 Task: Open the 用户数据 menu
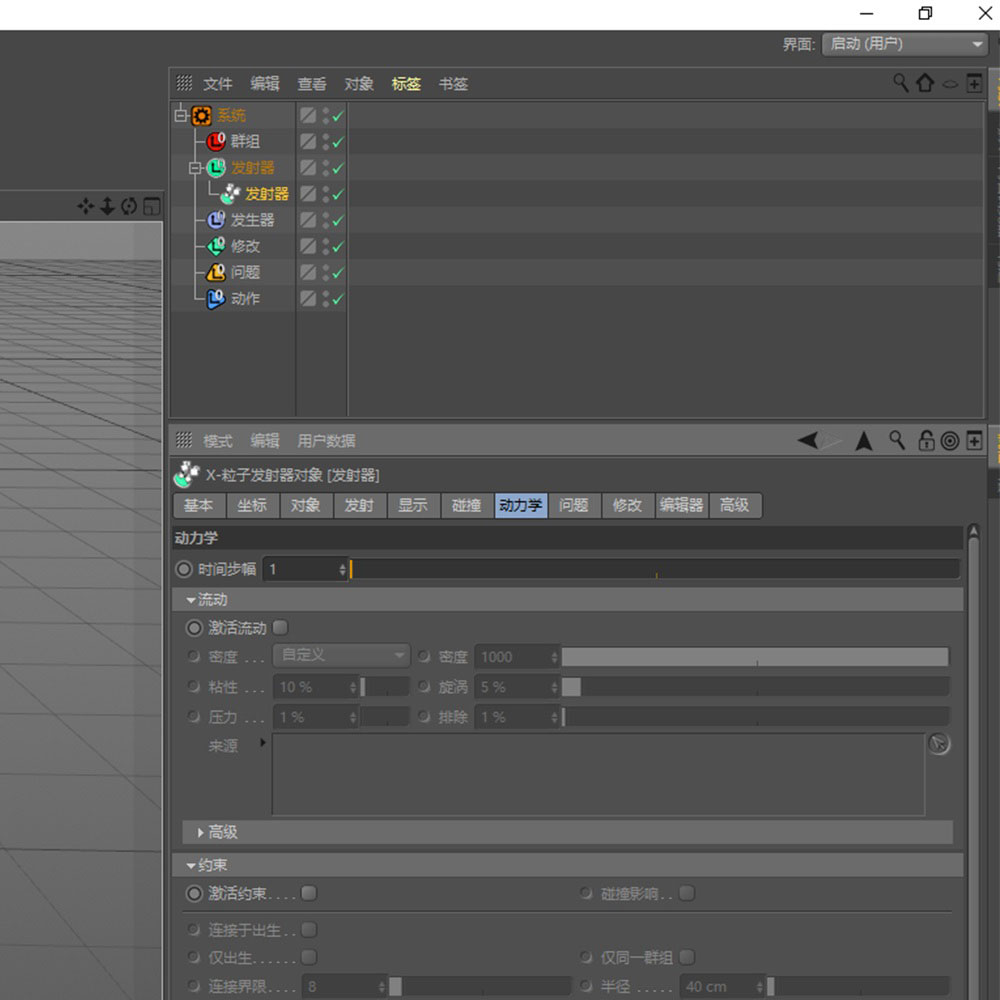click(x=326, y=441)
